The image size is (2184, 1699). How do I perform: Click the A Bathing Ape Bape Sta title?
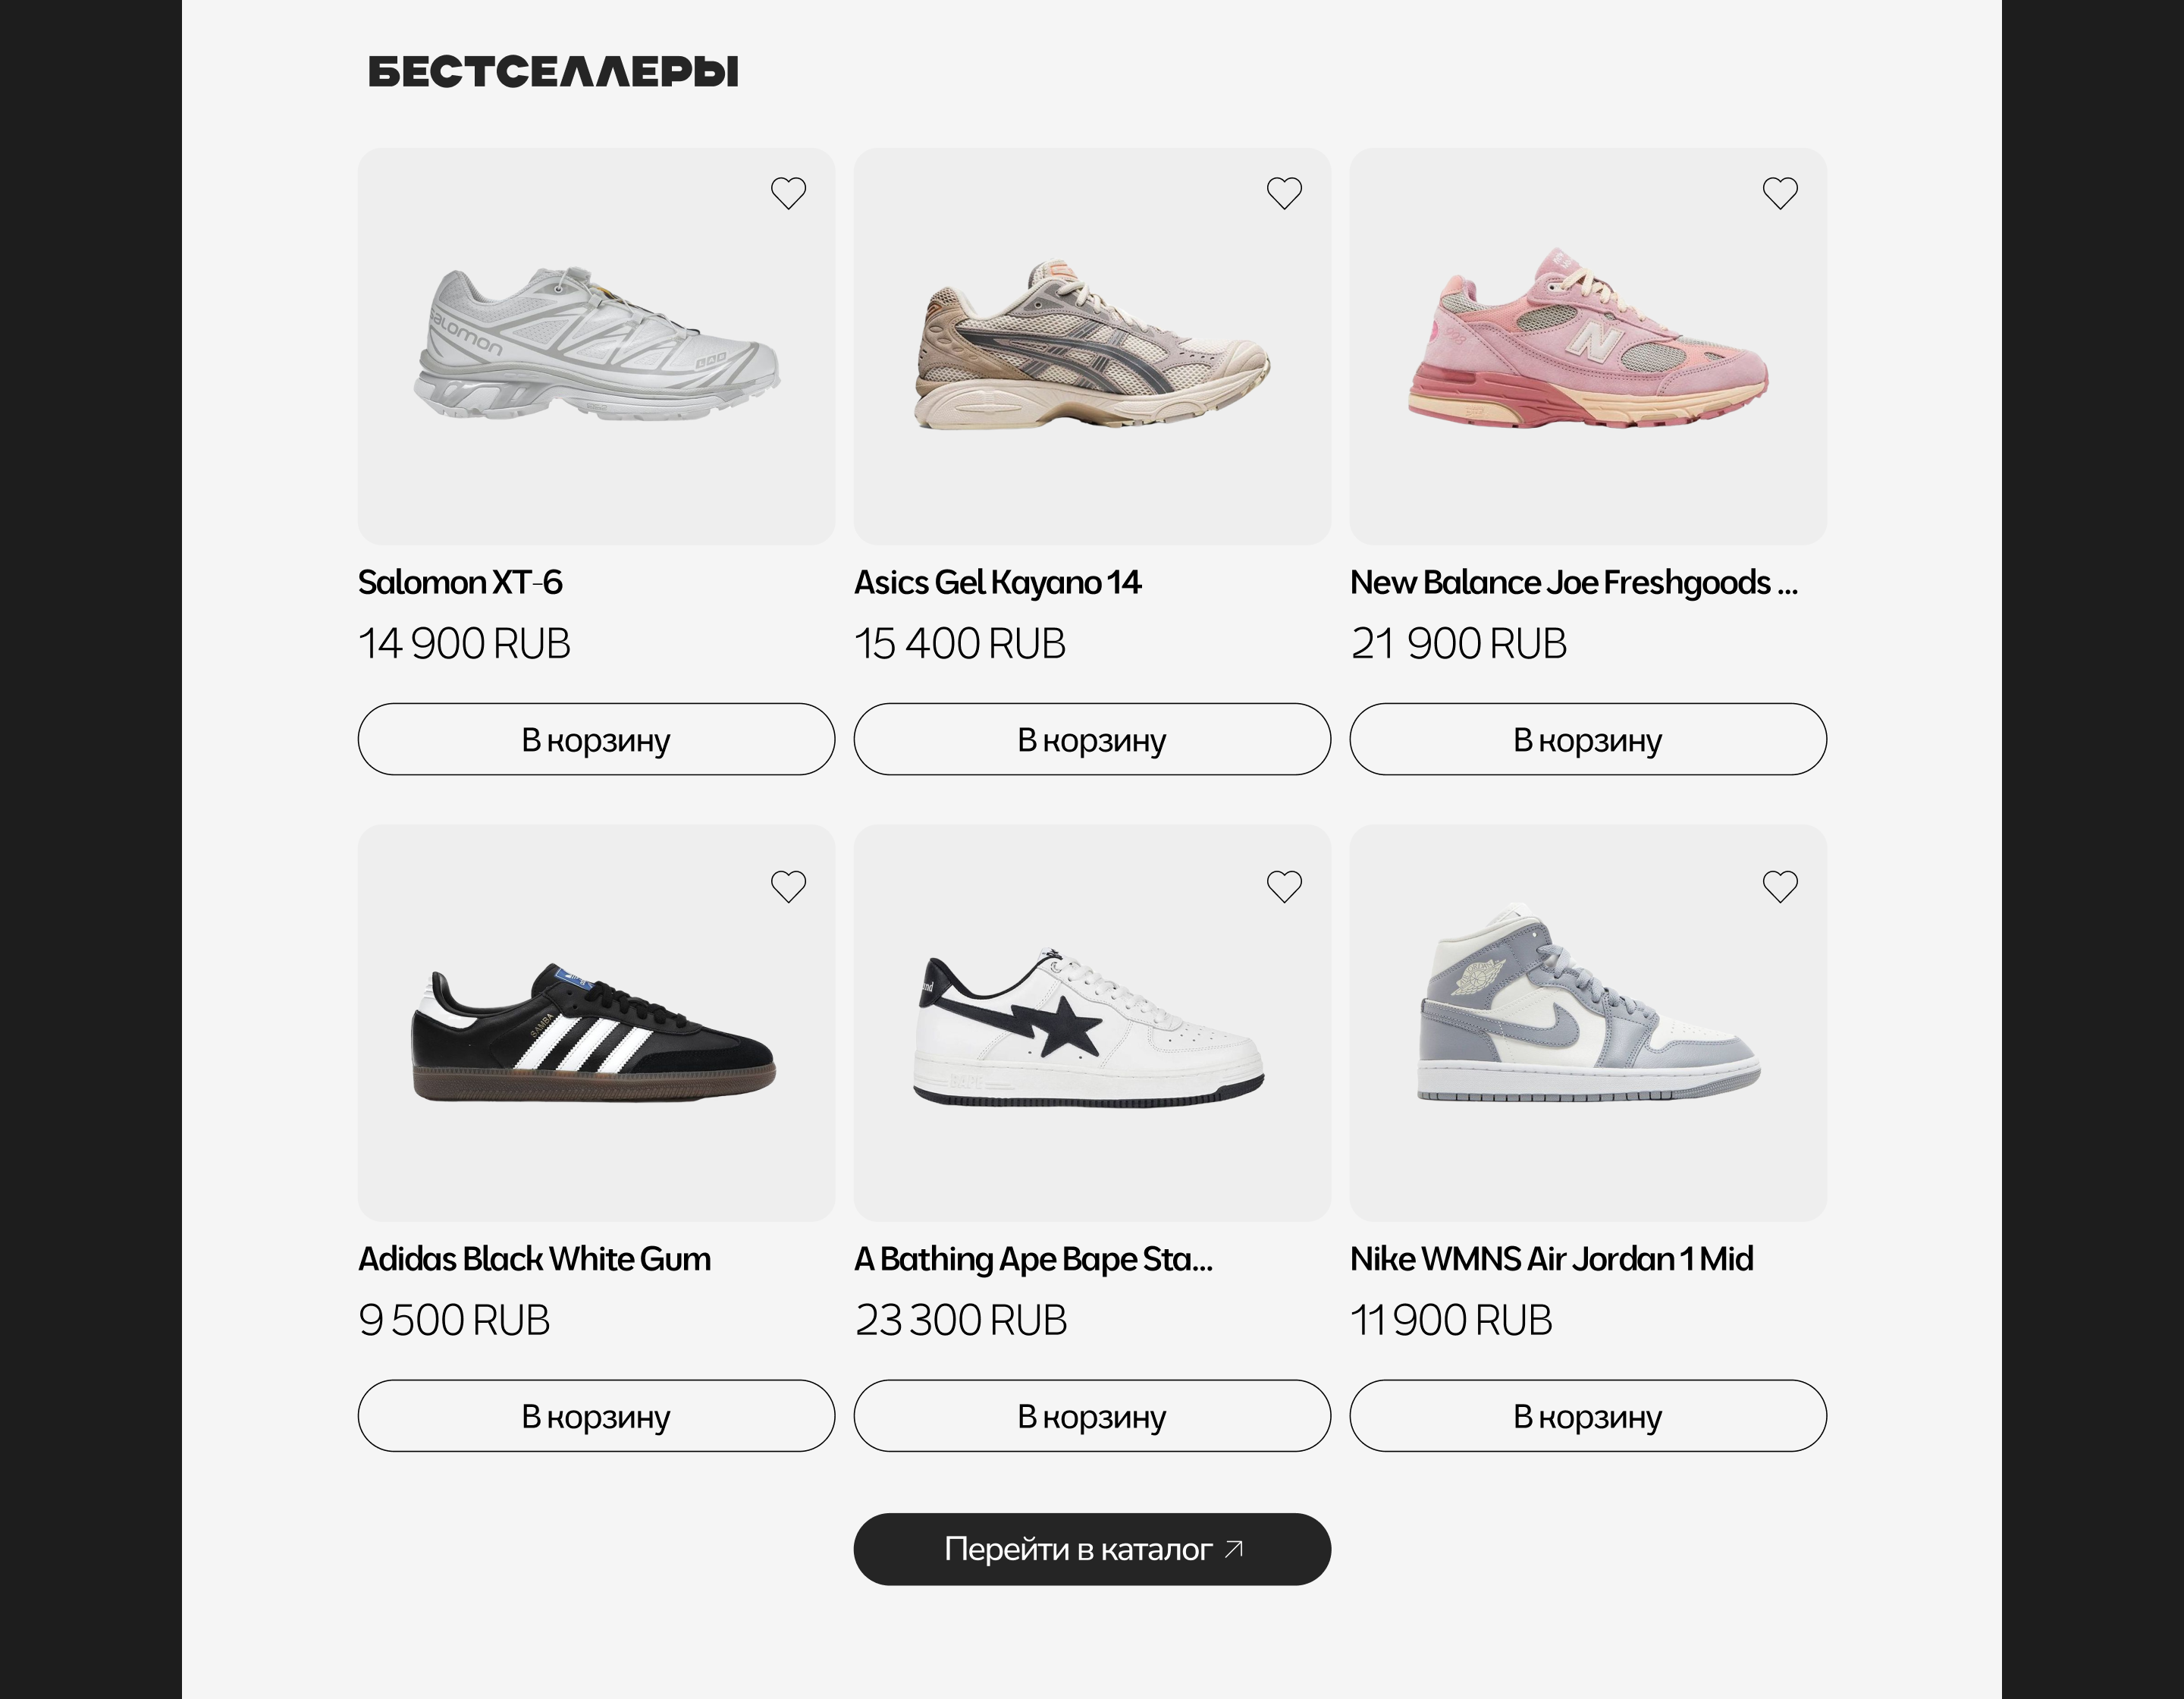[1033, 1259]
